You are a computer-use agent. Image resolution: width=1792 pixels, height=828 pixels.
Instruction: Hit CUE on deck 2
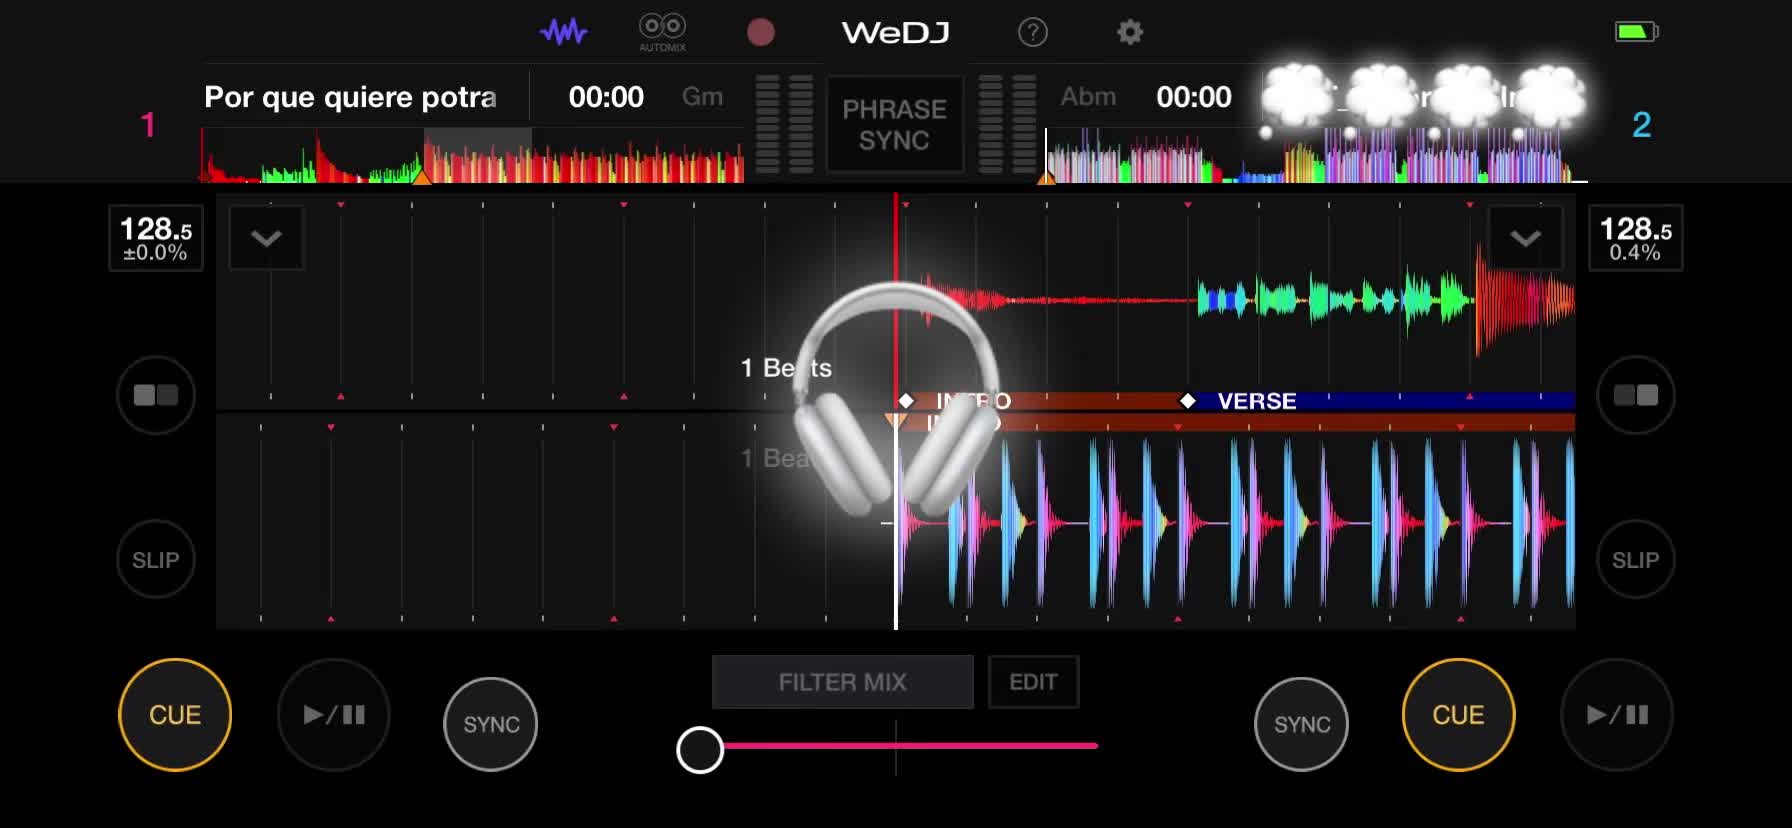pyautogui.click(x=1459, y=715)
